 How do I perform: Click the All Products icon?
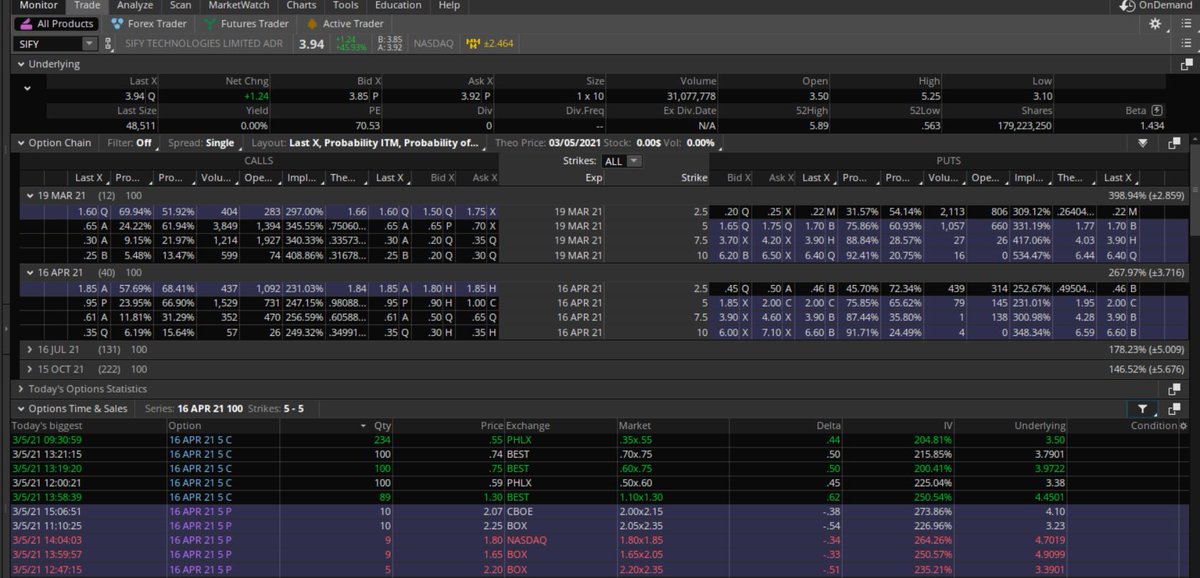25,24
